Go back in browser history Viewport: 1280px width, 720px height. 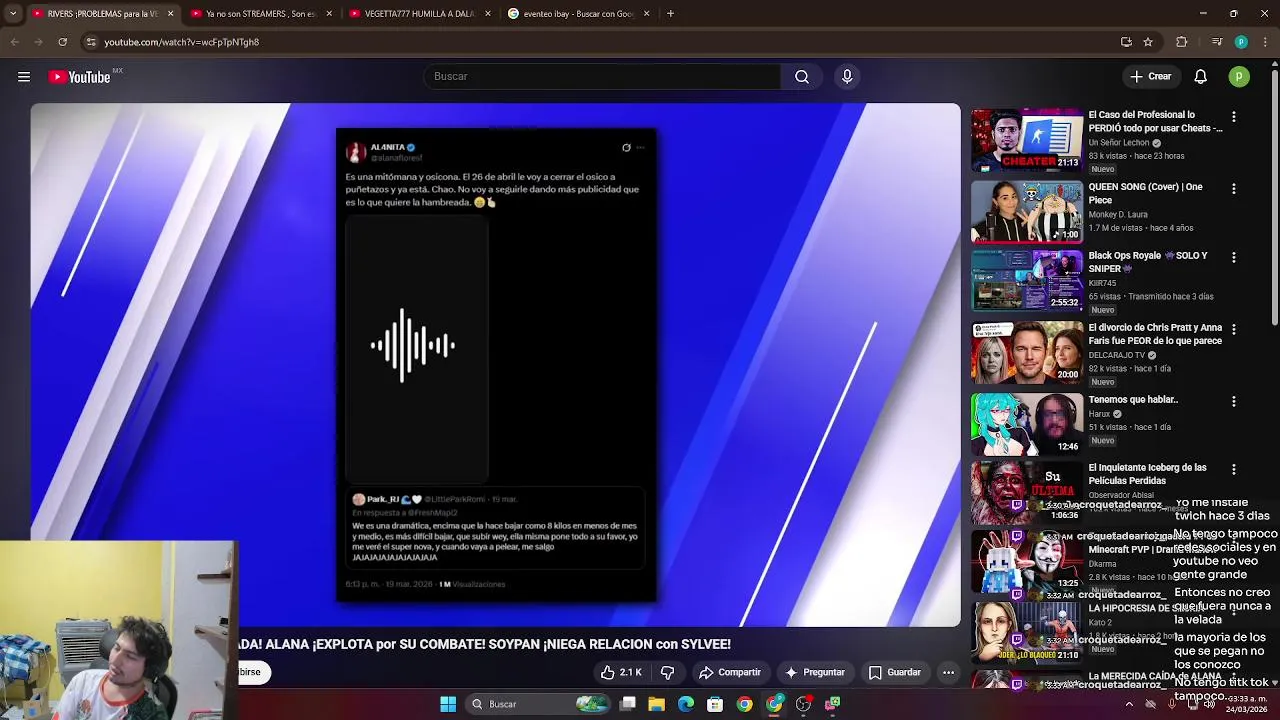pos(14,42)
